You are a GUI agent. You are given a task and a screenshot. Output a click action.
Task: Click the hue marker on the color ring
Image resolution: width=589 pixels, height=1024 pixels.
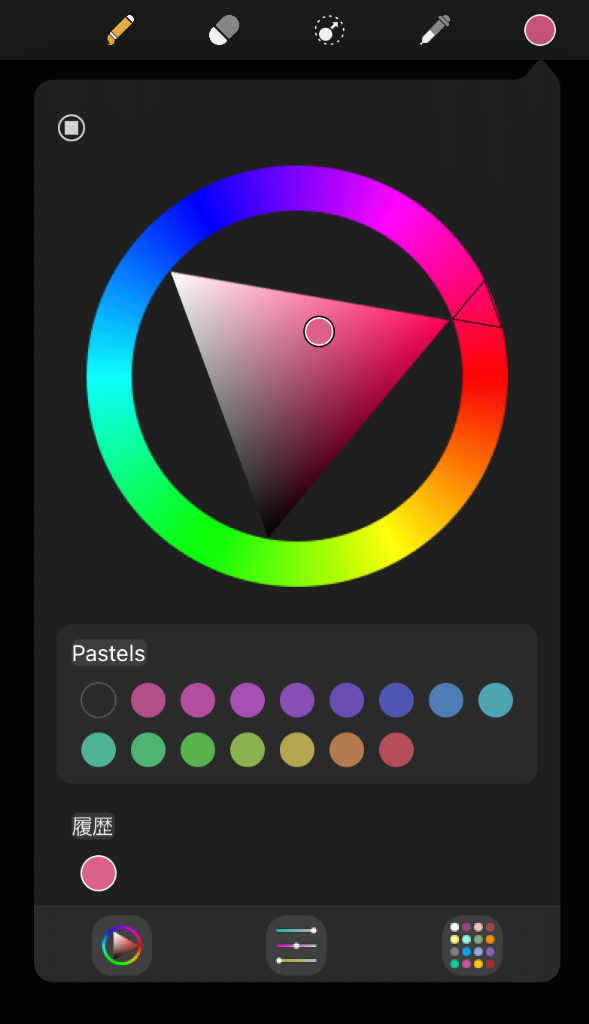click(x=478, y=305)
